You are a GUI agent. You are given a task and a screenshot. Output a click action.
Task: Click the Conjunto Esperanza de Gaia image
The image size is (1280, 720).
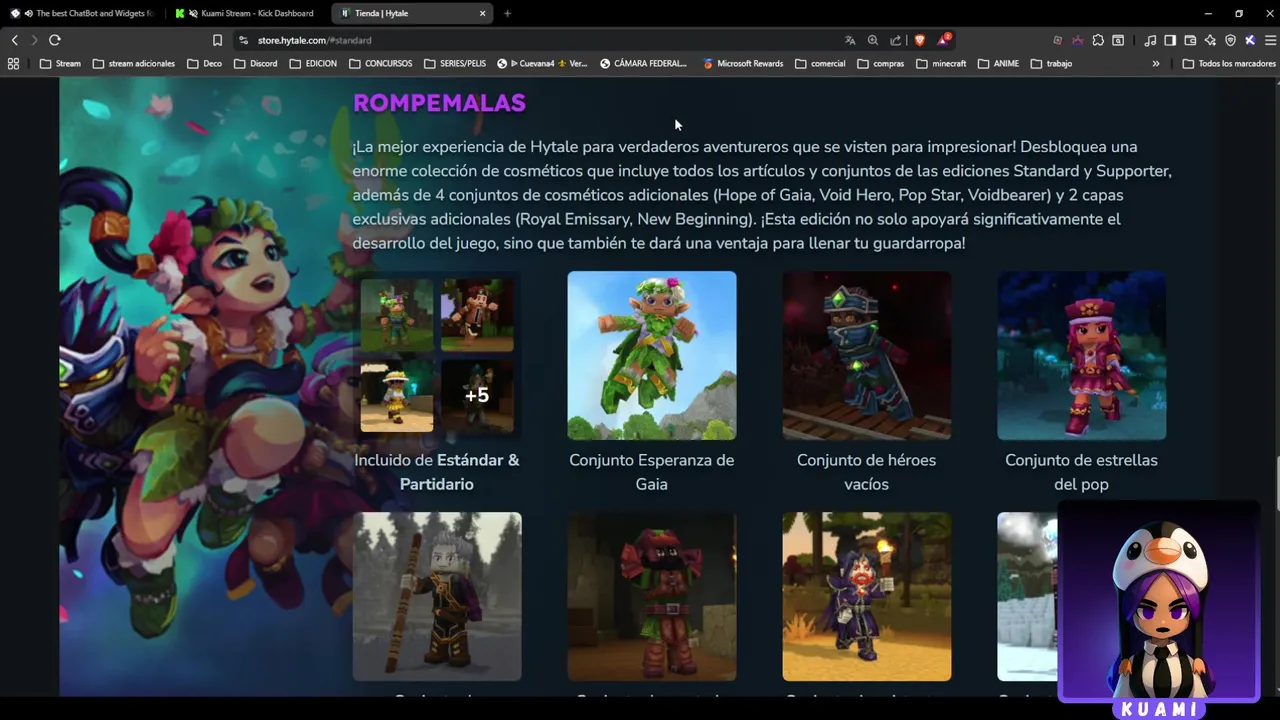pyautogui.click(x=652, y=355)
